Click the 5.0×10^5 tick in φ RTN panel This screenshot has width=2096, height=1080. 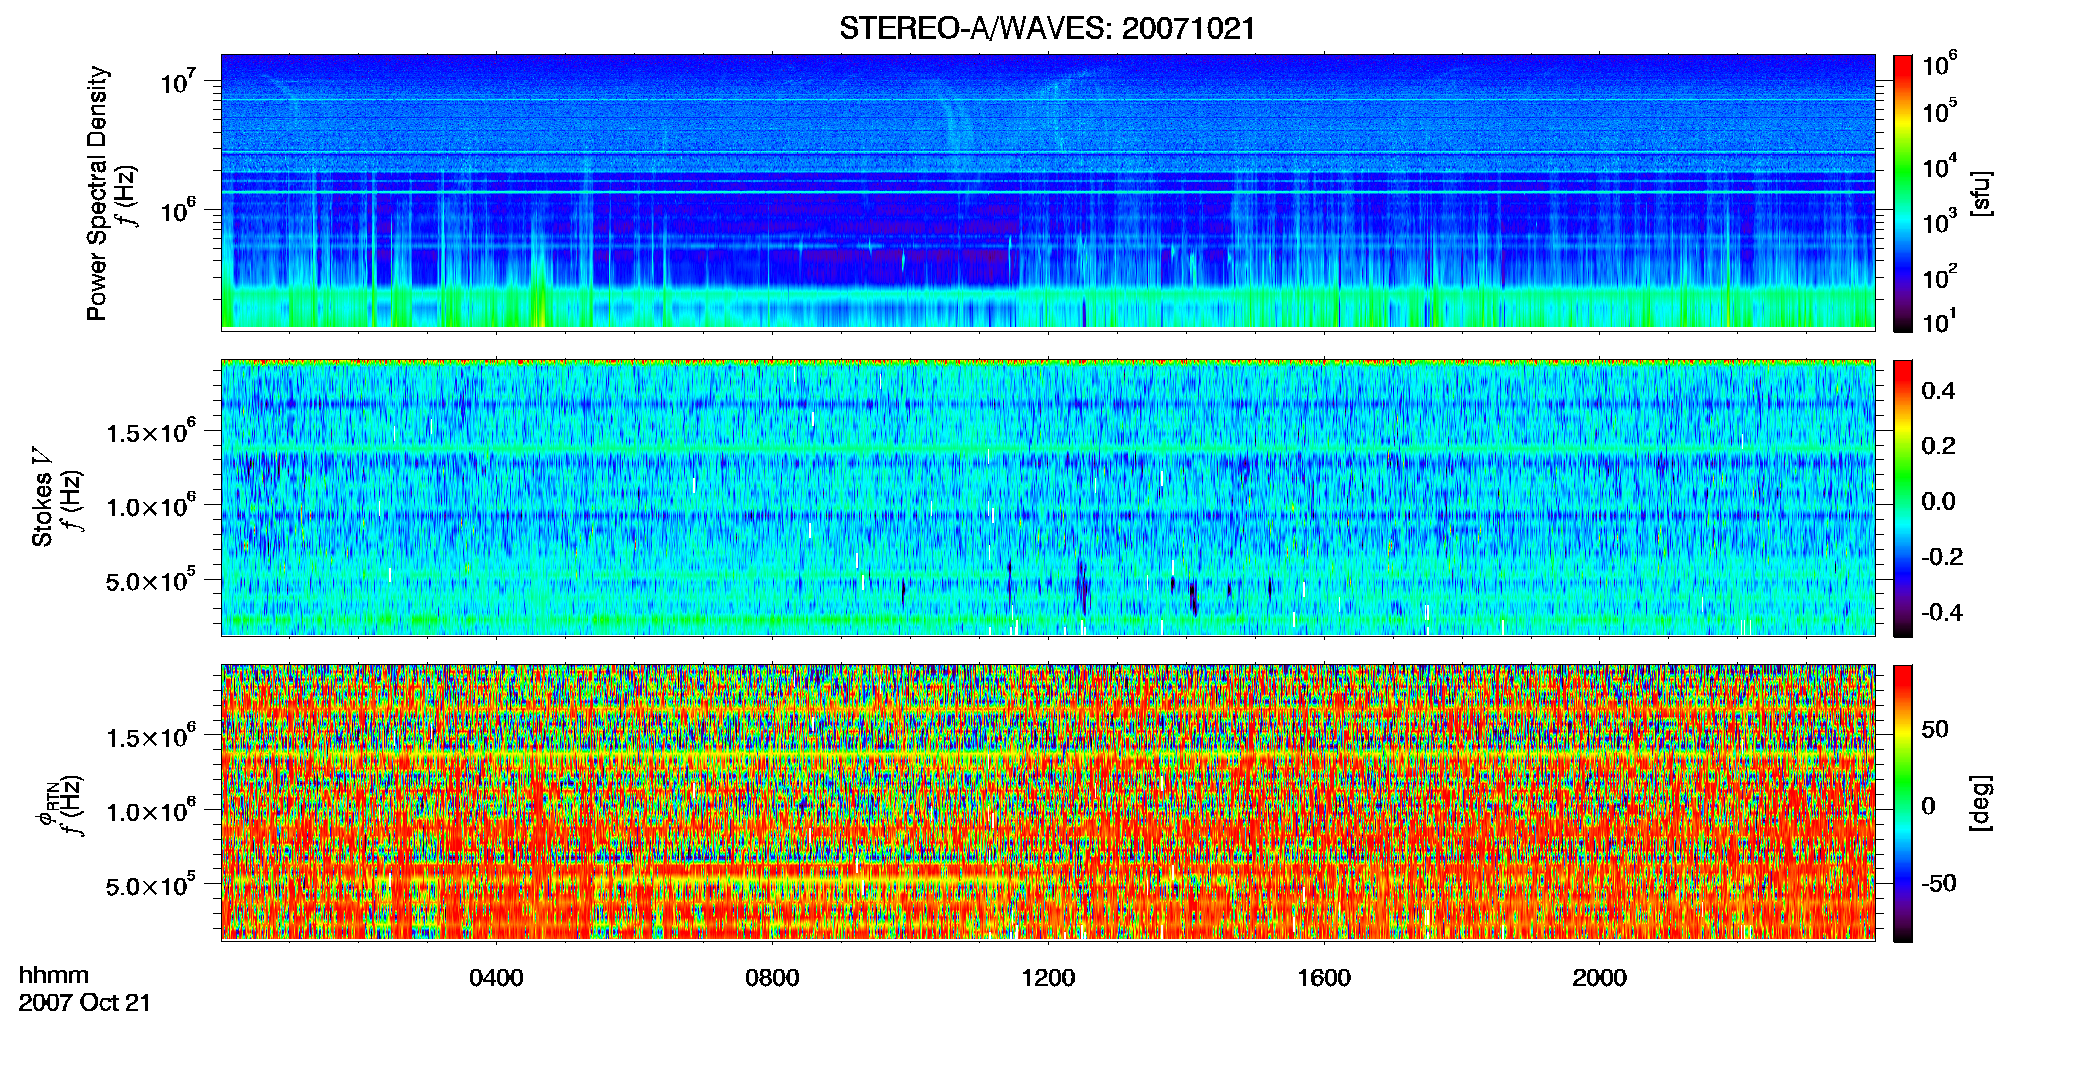pyautogui.click(x=151, y=886)
